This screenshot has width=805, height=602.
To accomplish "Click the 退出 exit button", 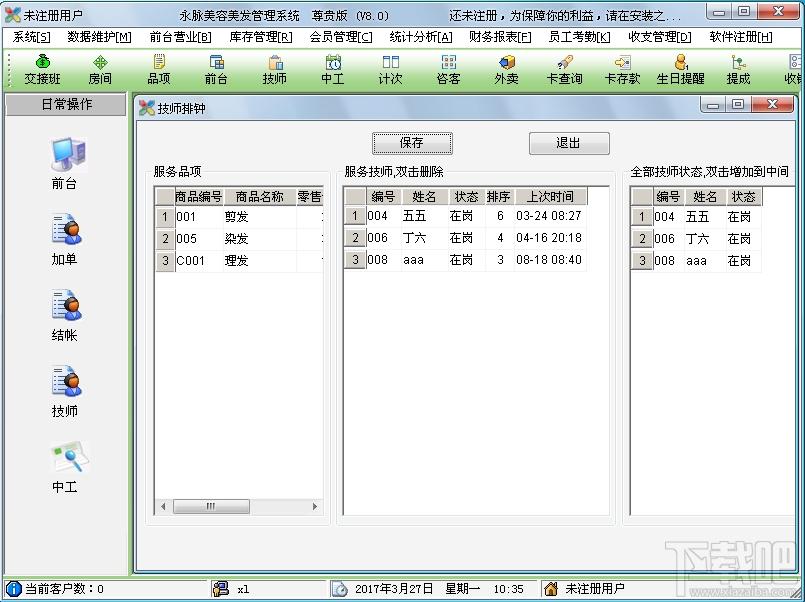I will tap(569, 143).
